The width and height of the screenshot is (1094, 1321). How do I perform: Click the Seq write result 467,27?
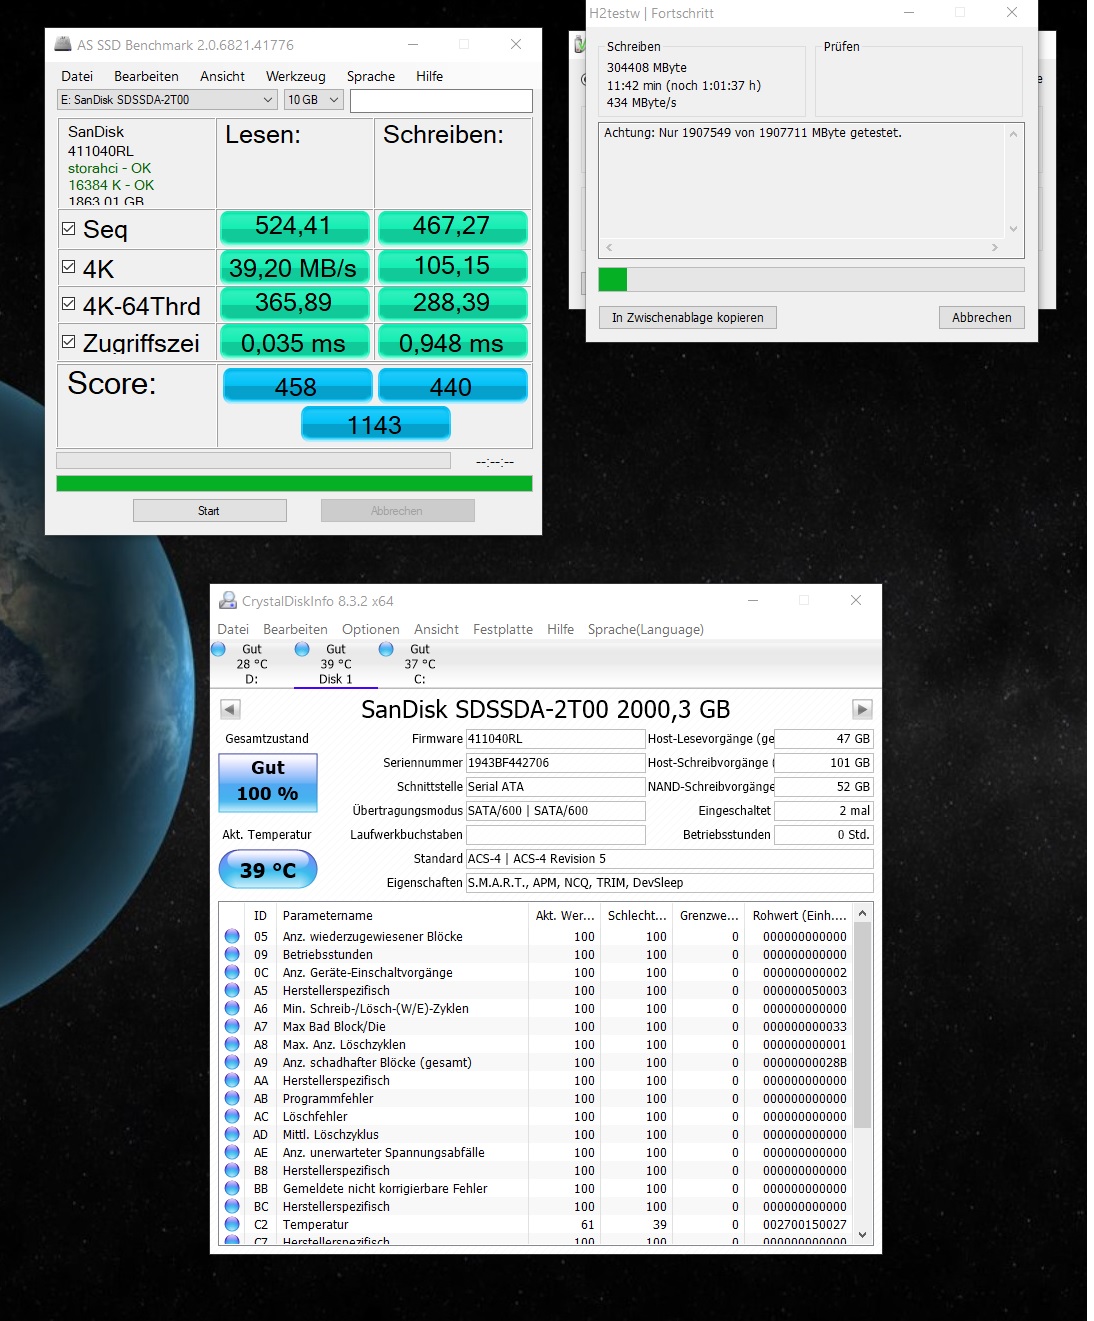(x=452, y=226)
